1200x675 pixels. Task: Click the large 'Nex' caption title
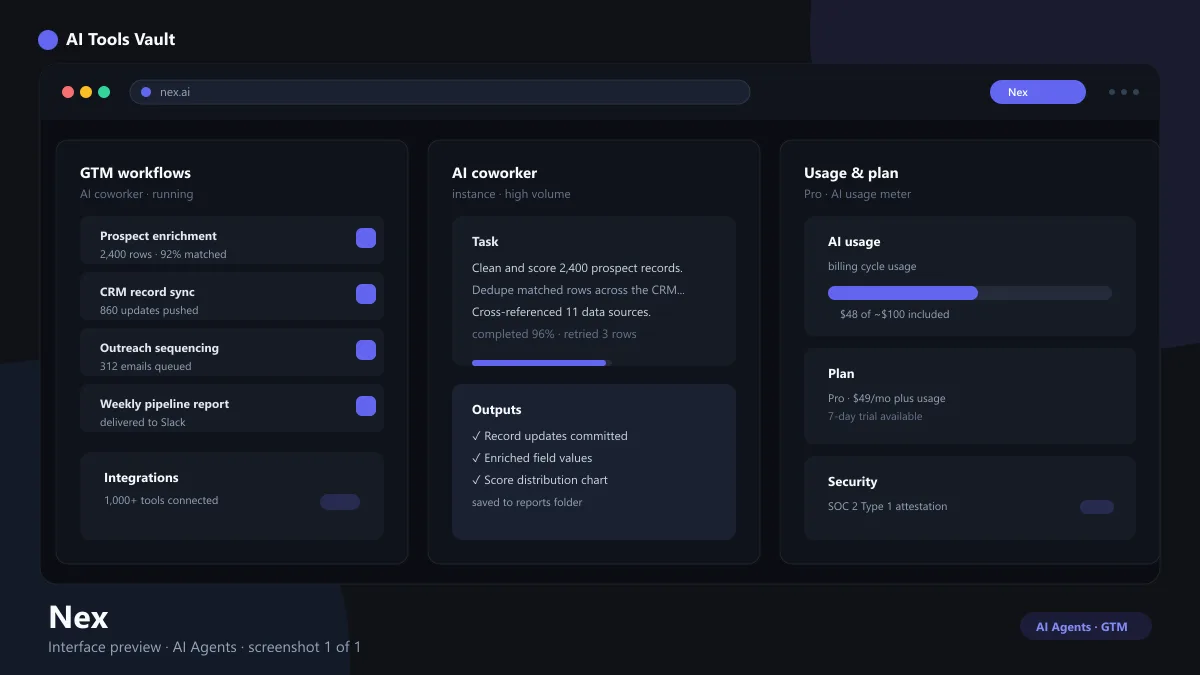(78, 616)
